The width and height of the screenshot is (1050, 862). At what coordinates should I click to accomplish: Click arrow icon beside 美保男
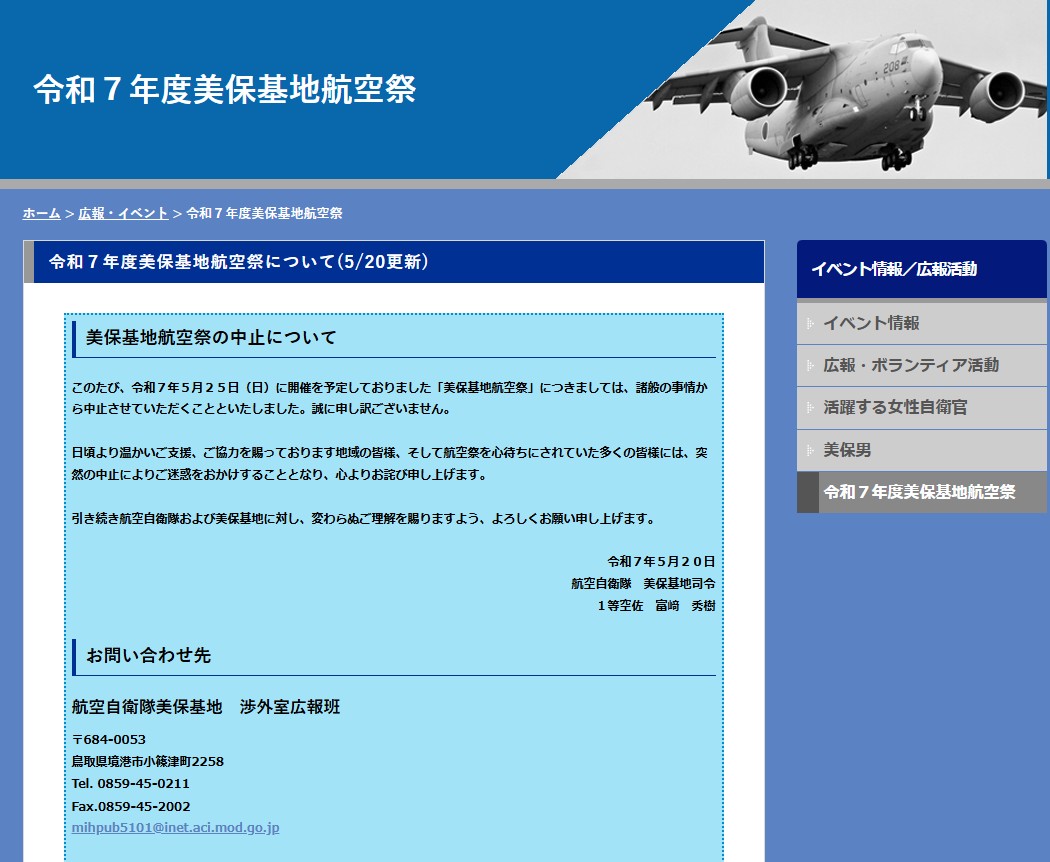(x=810, y=450)
